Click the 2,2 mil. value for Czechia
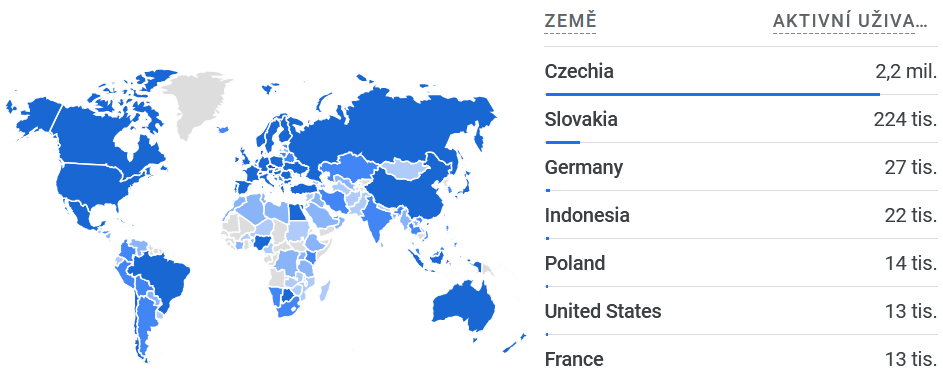943x372 pixels. pyautogui.click(x=906, y=72)
